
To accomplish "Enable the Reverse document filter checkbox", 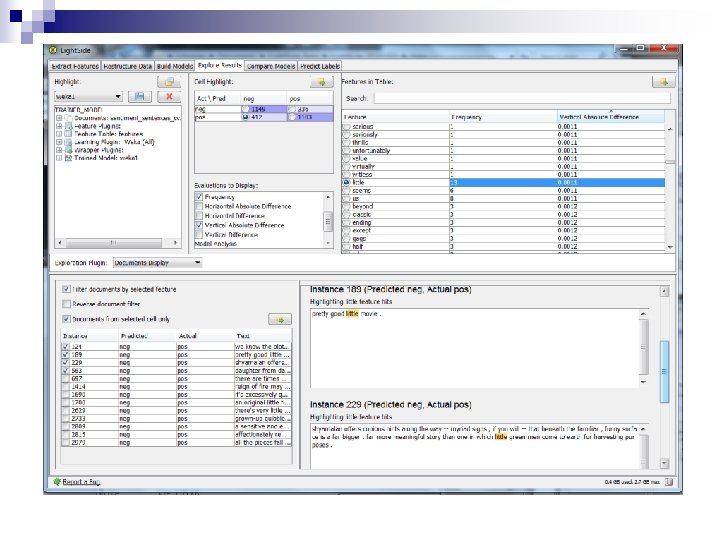I will pyautogui.click(x=66, y=303).
